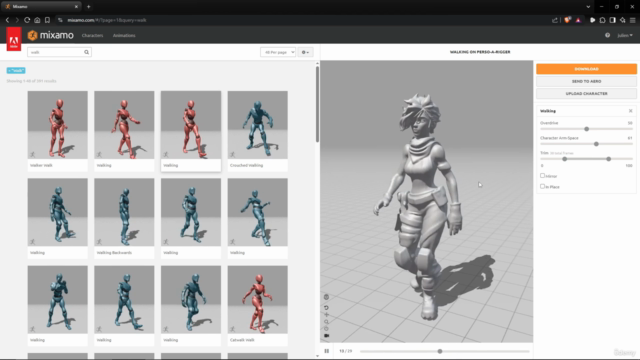The width and height of the screenshot is (640, 360).
Task: Adjust the Character Arm-Space slider handle
Action: point(596,144)
